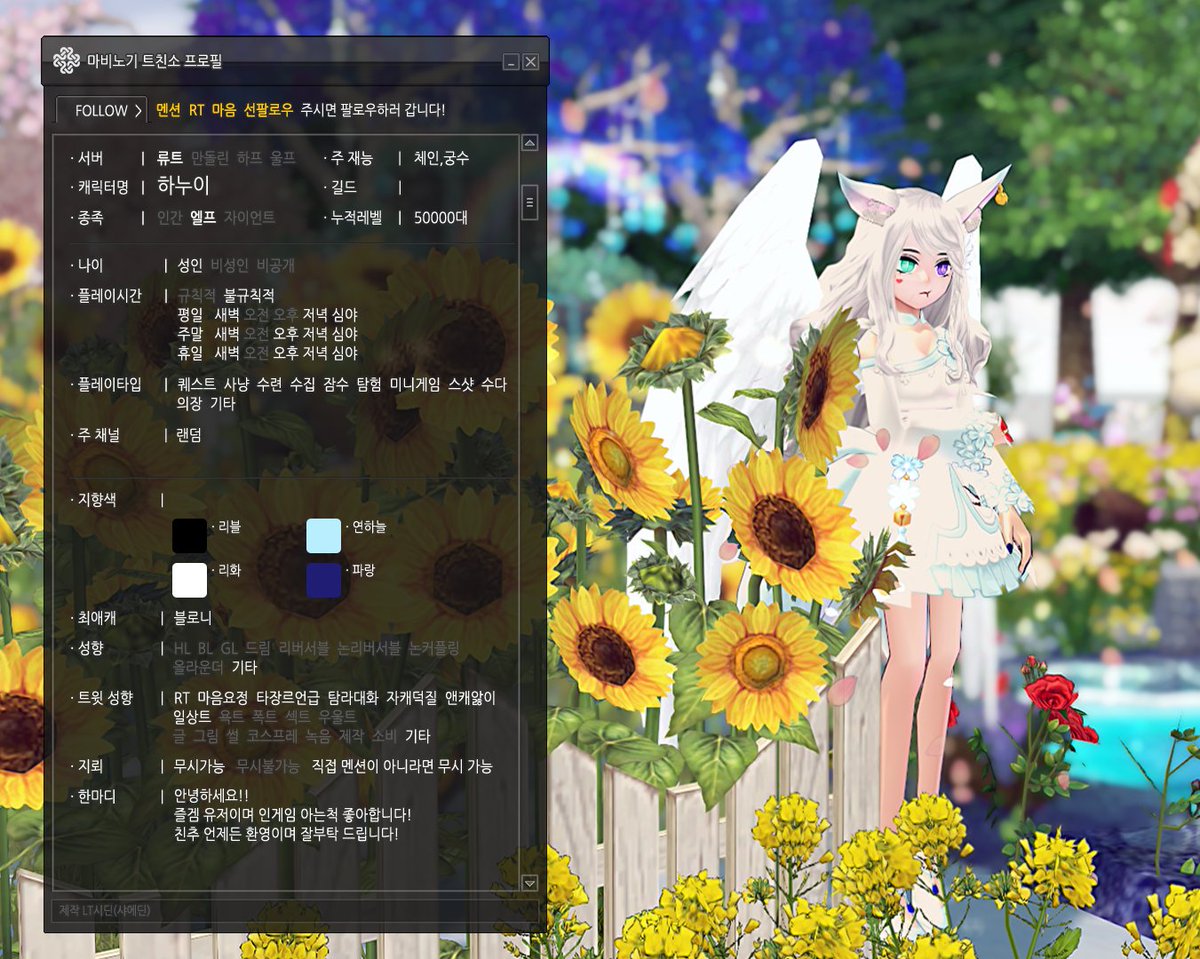Select 수련 play type

coord(269,385)
